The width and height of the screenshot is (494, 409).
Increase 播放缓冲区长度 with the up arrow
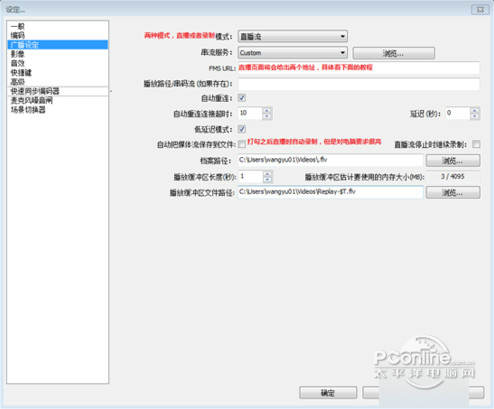(x=268, y=173)
